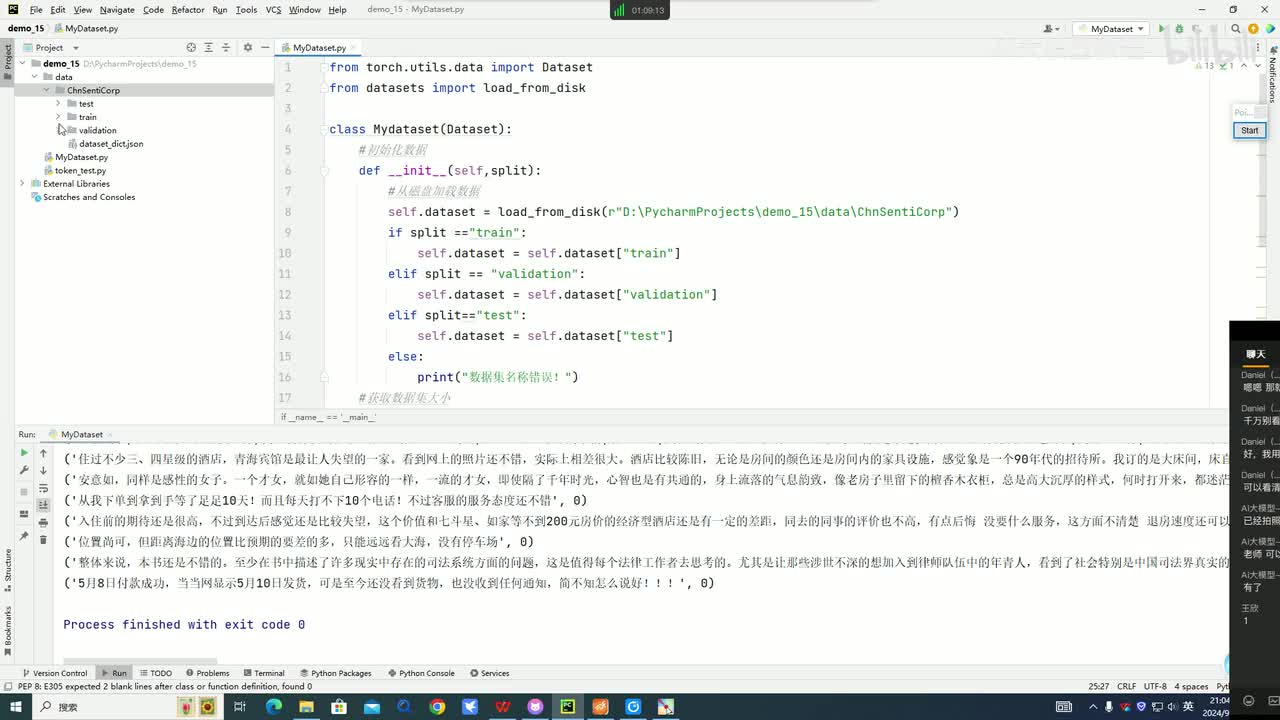Go to next highlighted error arrow
The width and height of the screenshot is (1280, 720).
(x=1258, y=66)
